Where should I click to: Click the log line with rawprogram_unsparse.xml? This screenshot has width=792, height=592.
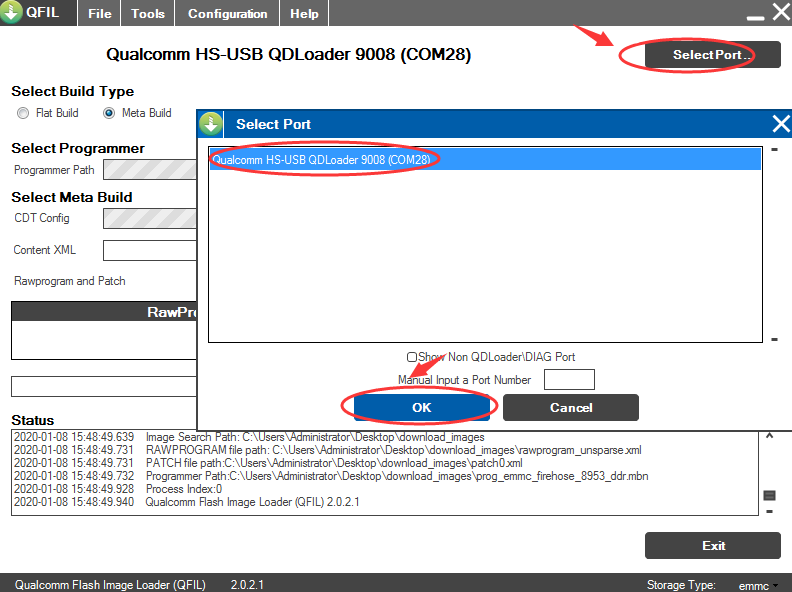pos(327,450)
